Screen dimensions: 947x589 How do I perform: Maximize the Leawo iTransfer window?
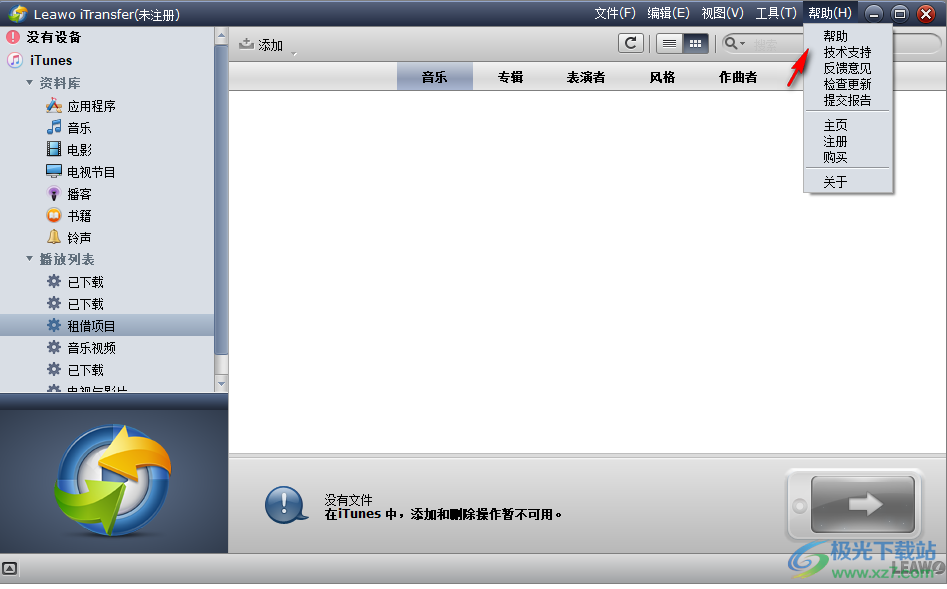(x=900, y=13)
